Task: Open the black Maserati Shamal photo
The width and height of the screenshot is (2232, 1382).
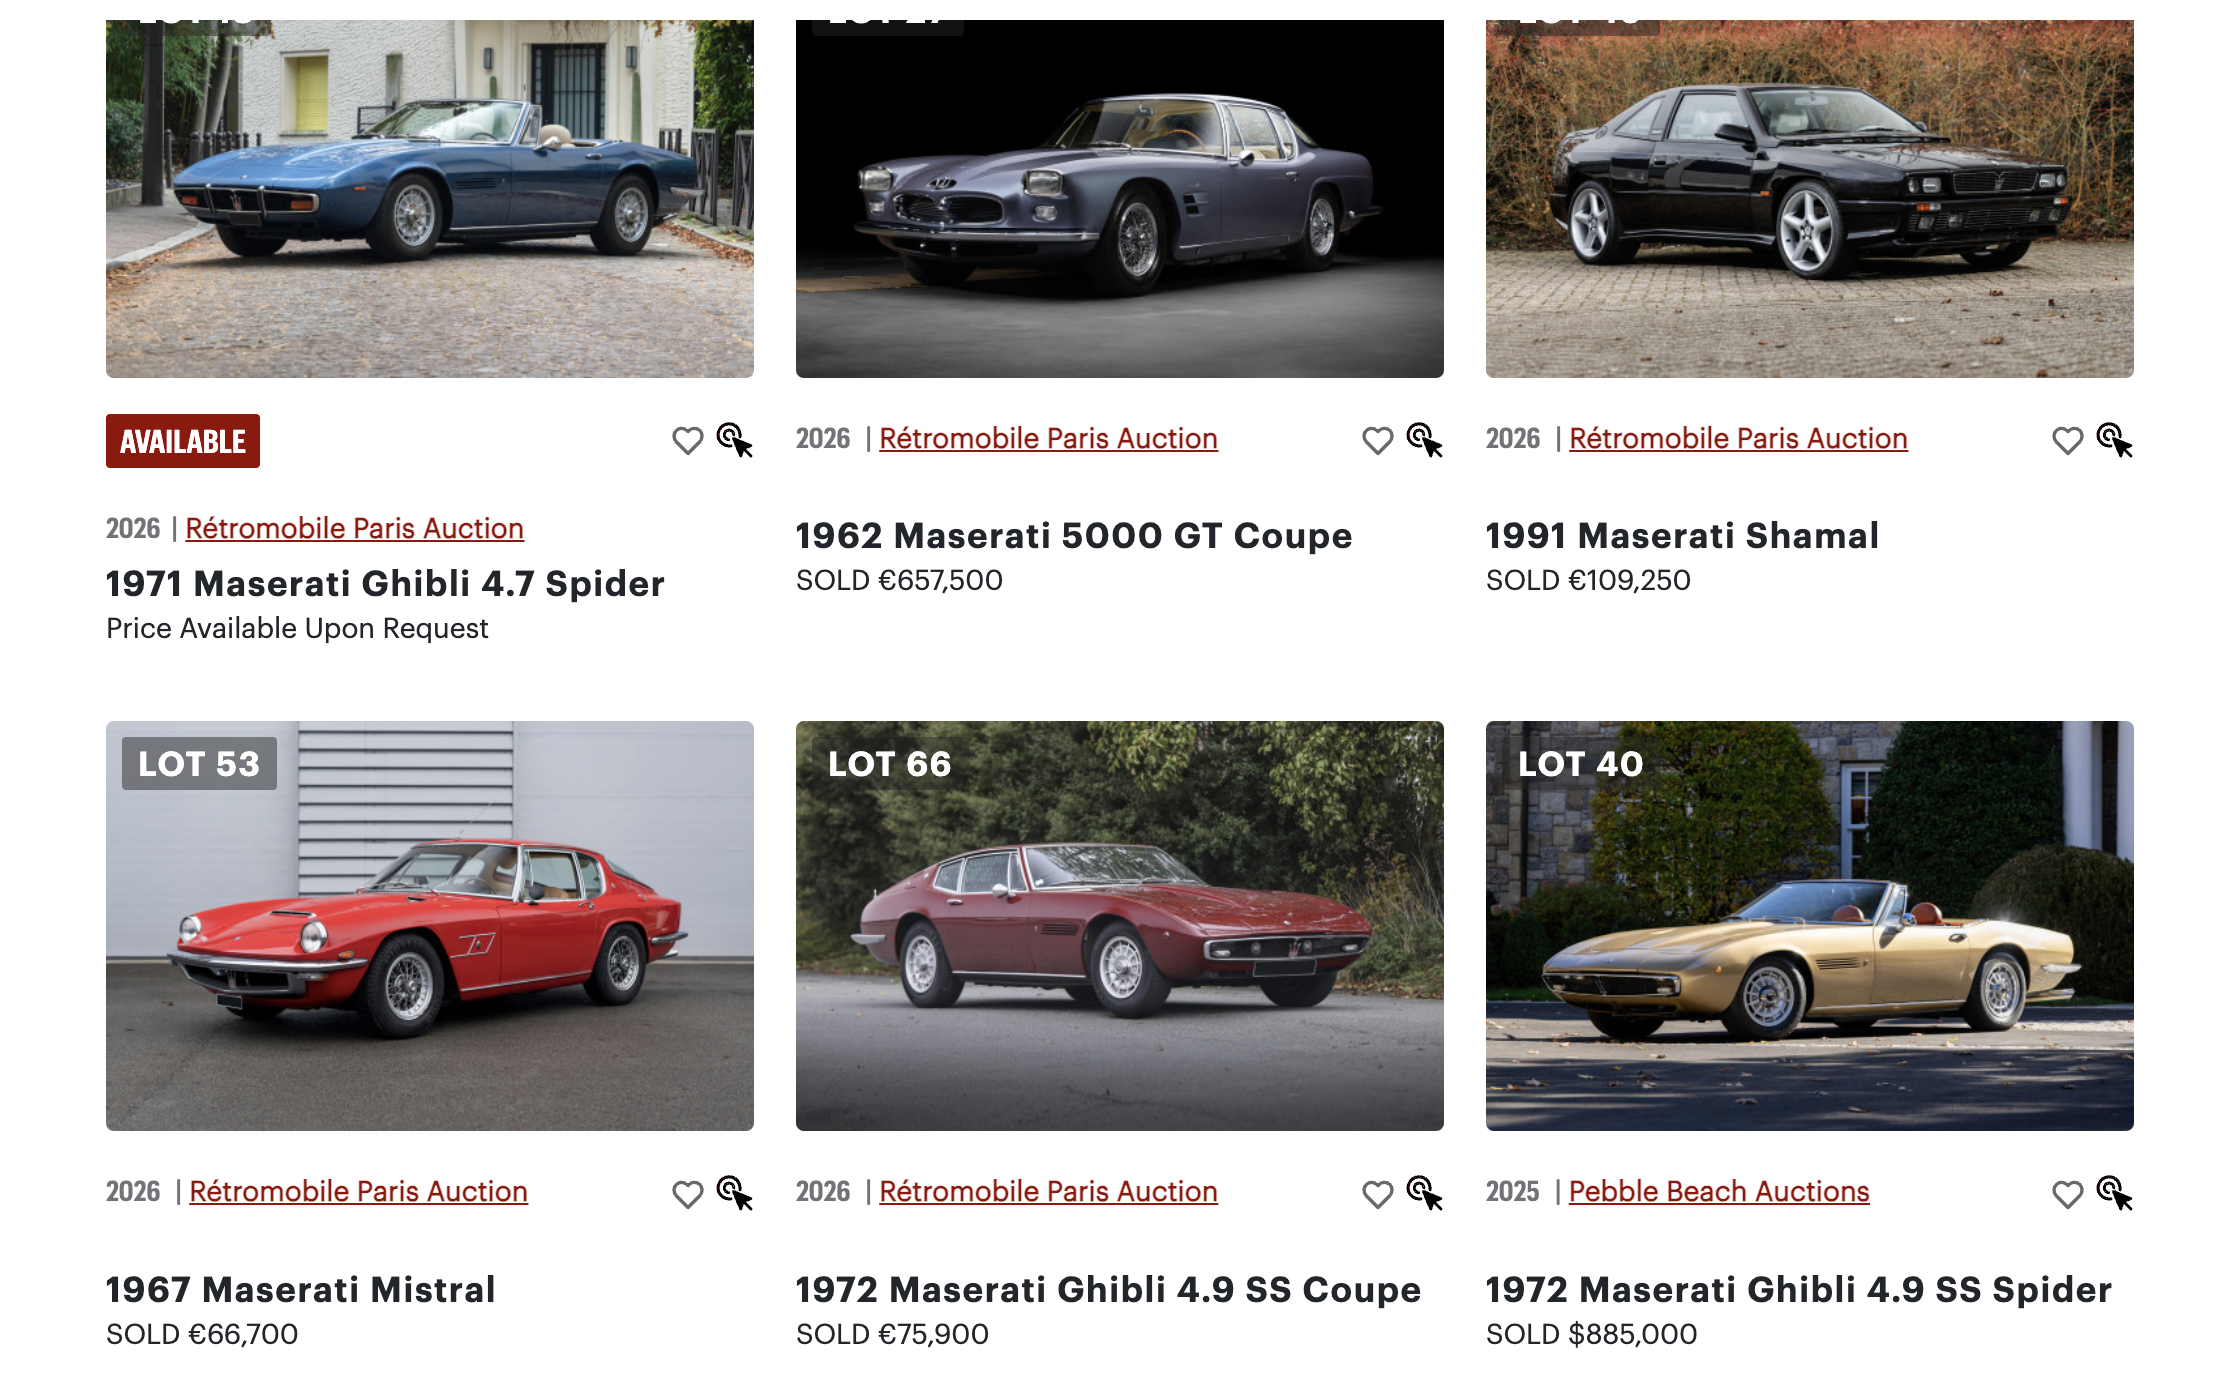Action: 1810,198
